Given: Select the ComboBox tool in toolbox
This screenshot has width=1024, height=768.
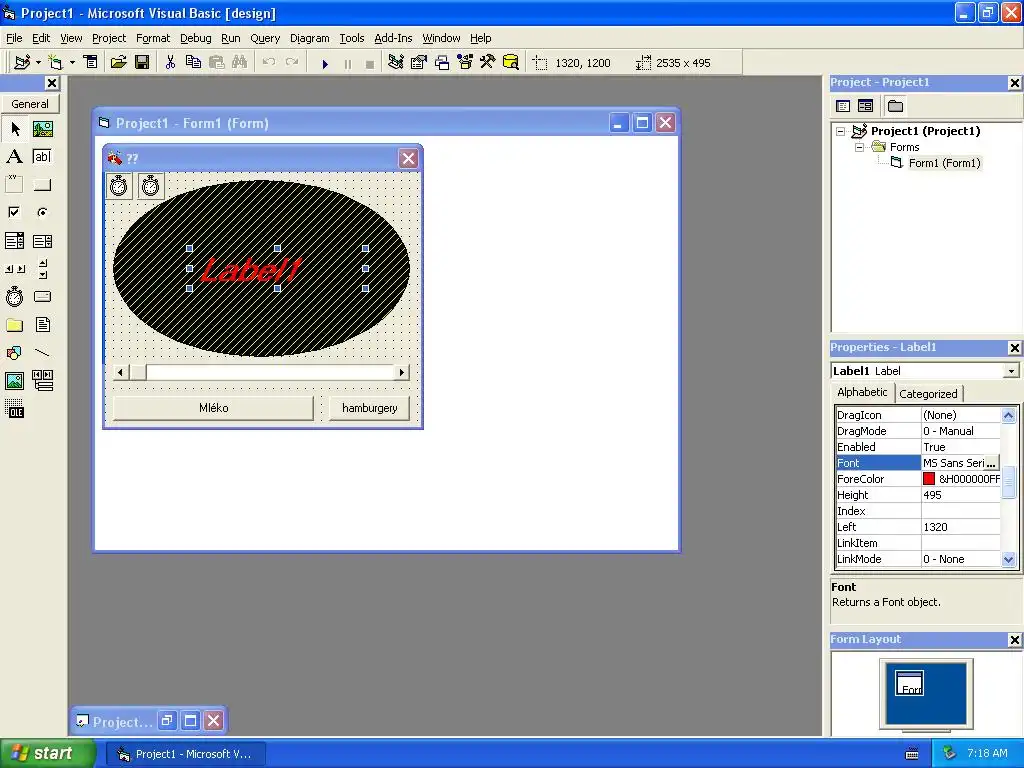Looking at the screenshot, I should pos(14,241).
